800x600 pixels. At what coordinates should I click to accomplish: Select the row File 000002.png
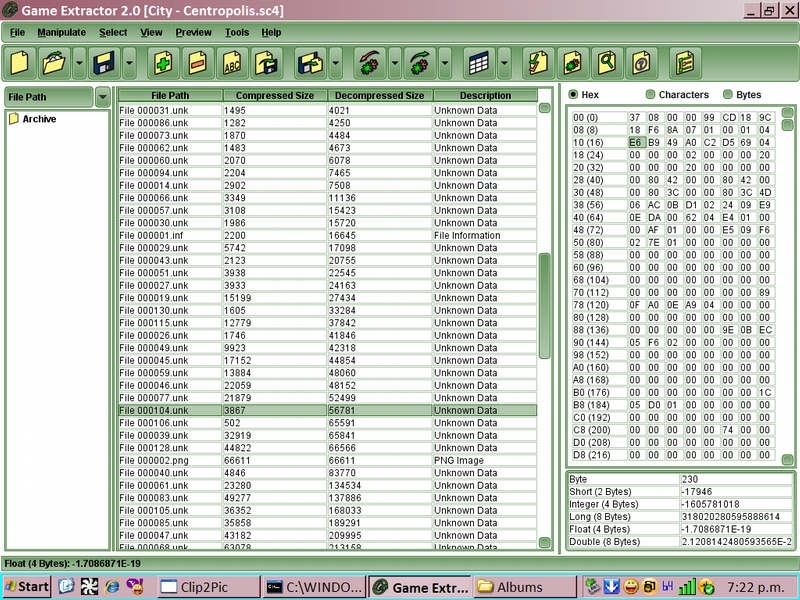point(328,461)
